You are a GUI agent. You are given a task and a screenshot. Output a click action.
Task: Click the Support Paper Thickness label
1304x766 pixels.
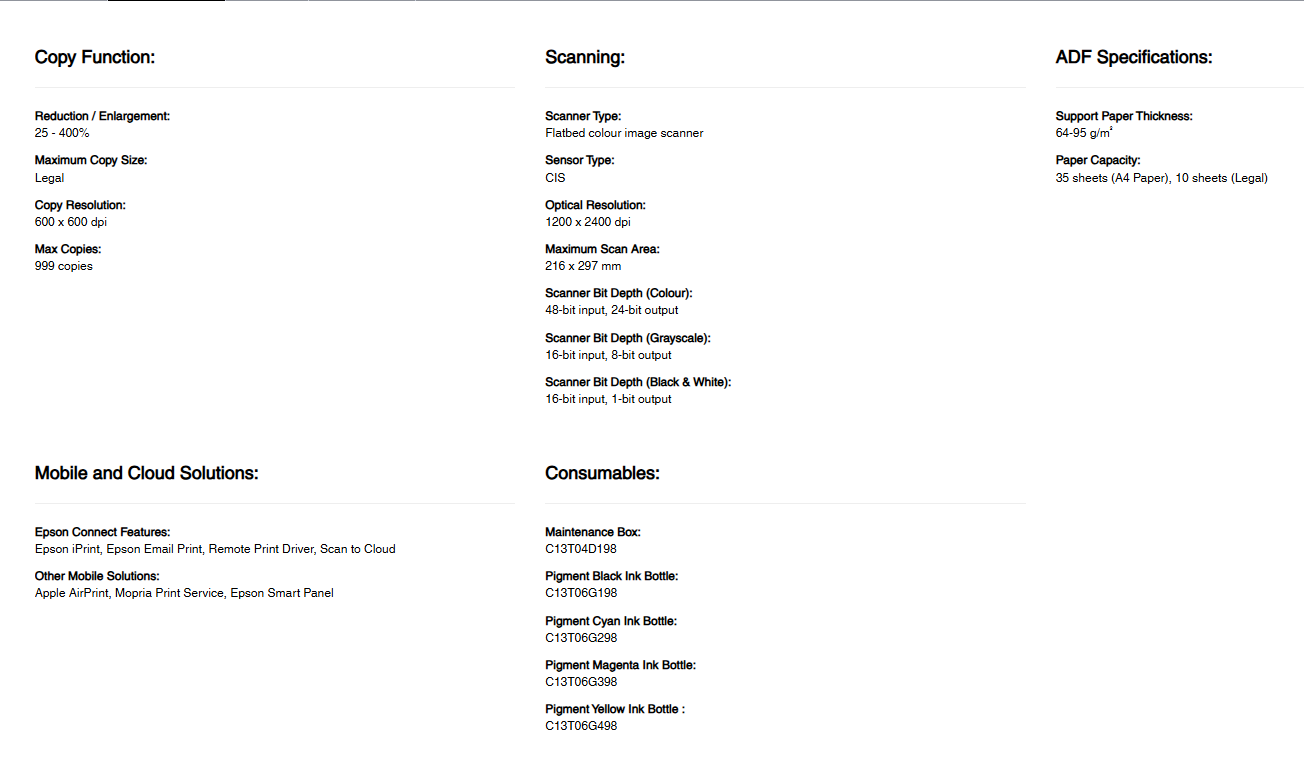pyautogui.click(x=1124, y=116)
